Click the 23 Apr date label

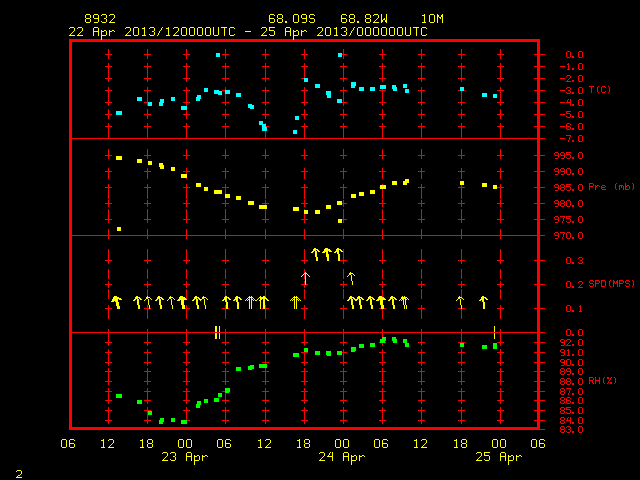(184, 457)
